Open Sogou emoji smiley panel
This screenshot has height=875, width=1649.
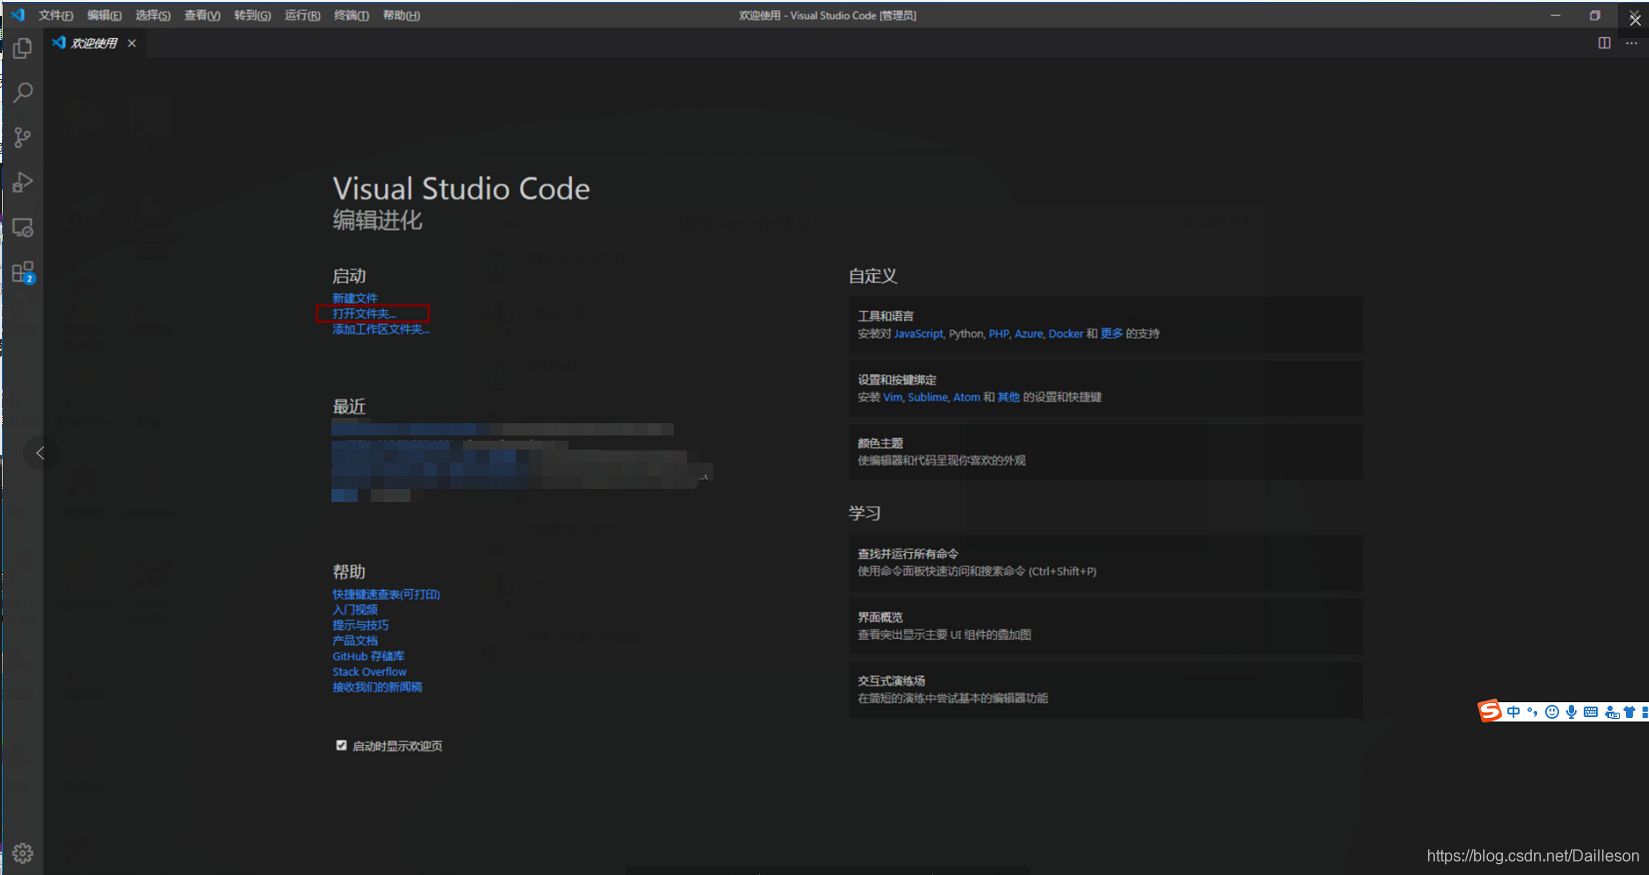[x=1552, y=712]
